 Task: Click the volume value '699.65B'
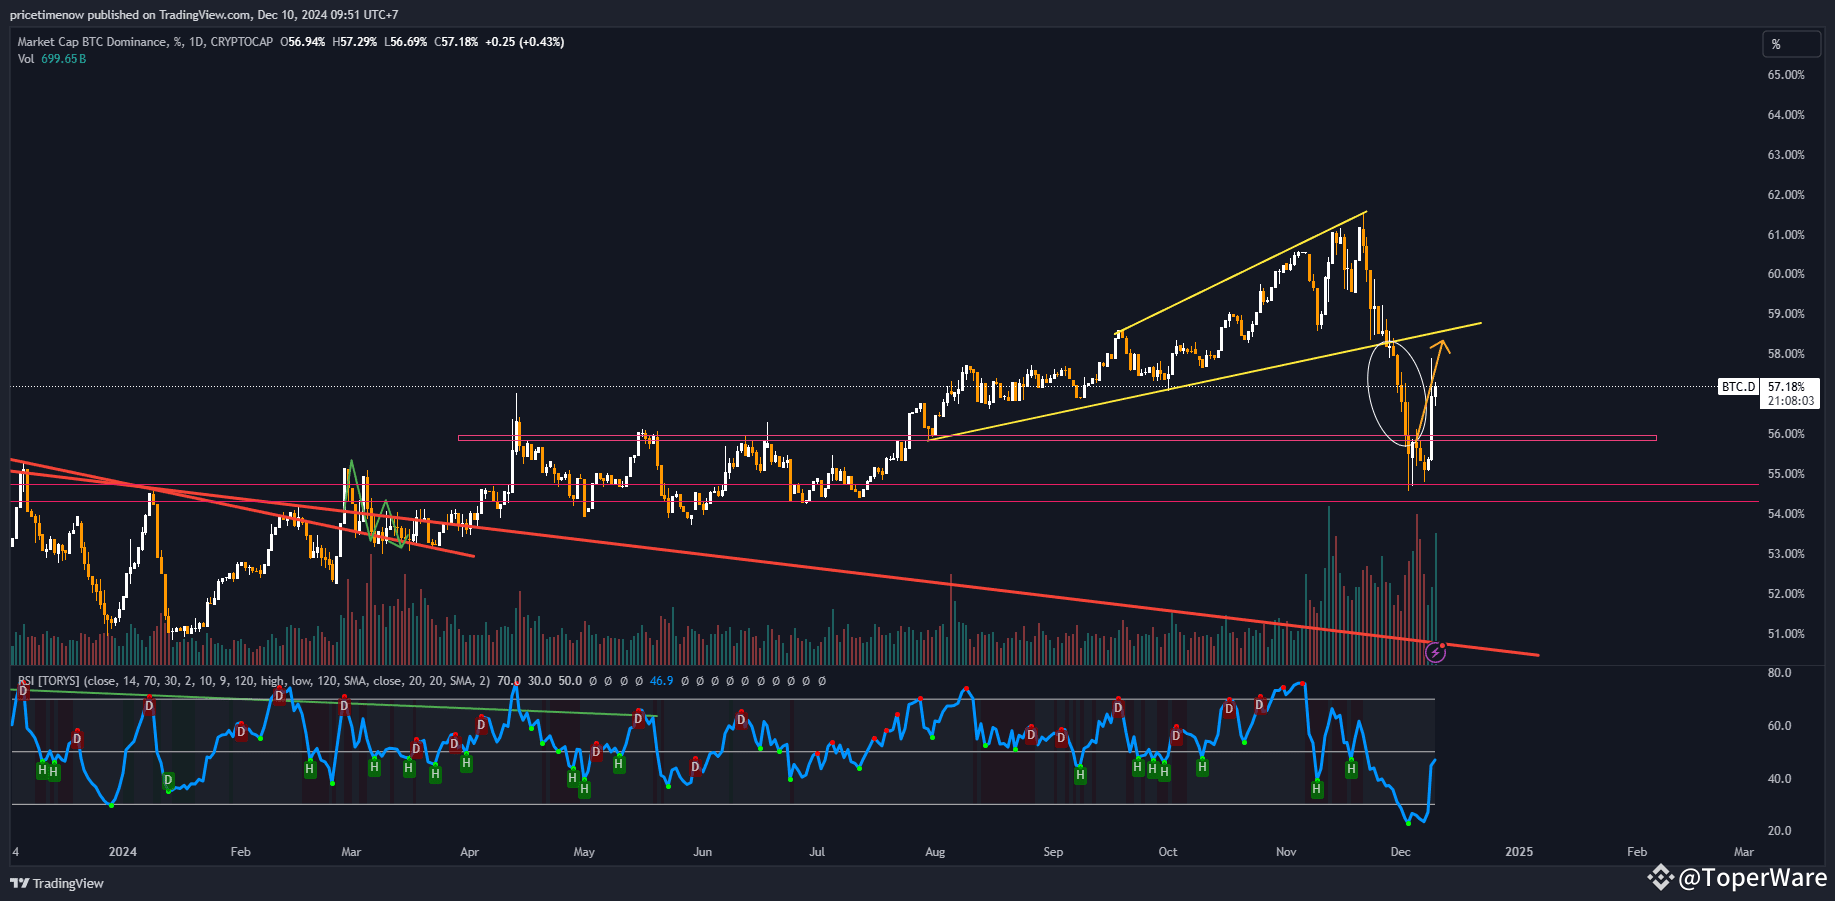coord(64,59)
